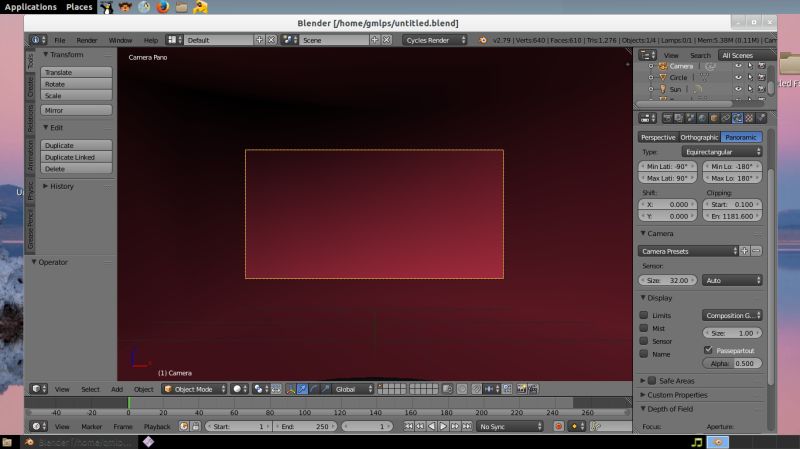Click the Translate button

click(76, 72)
